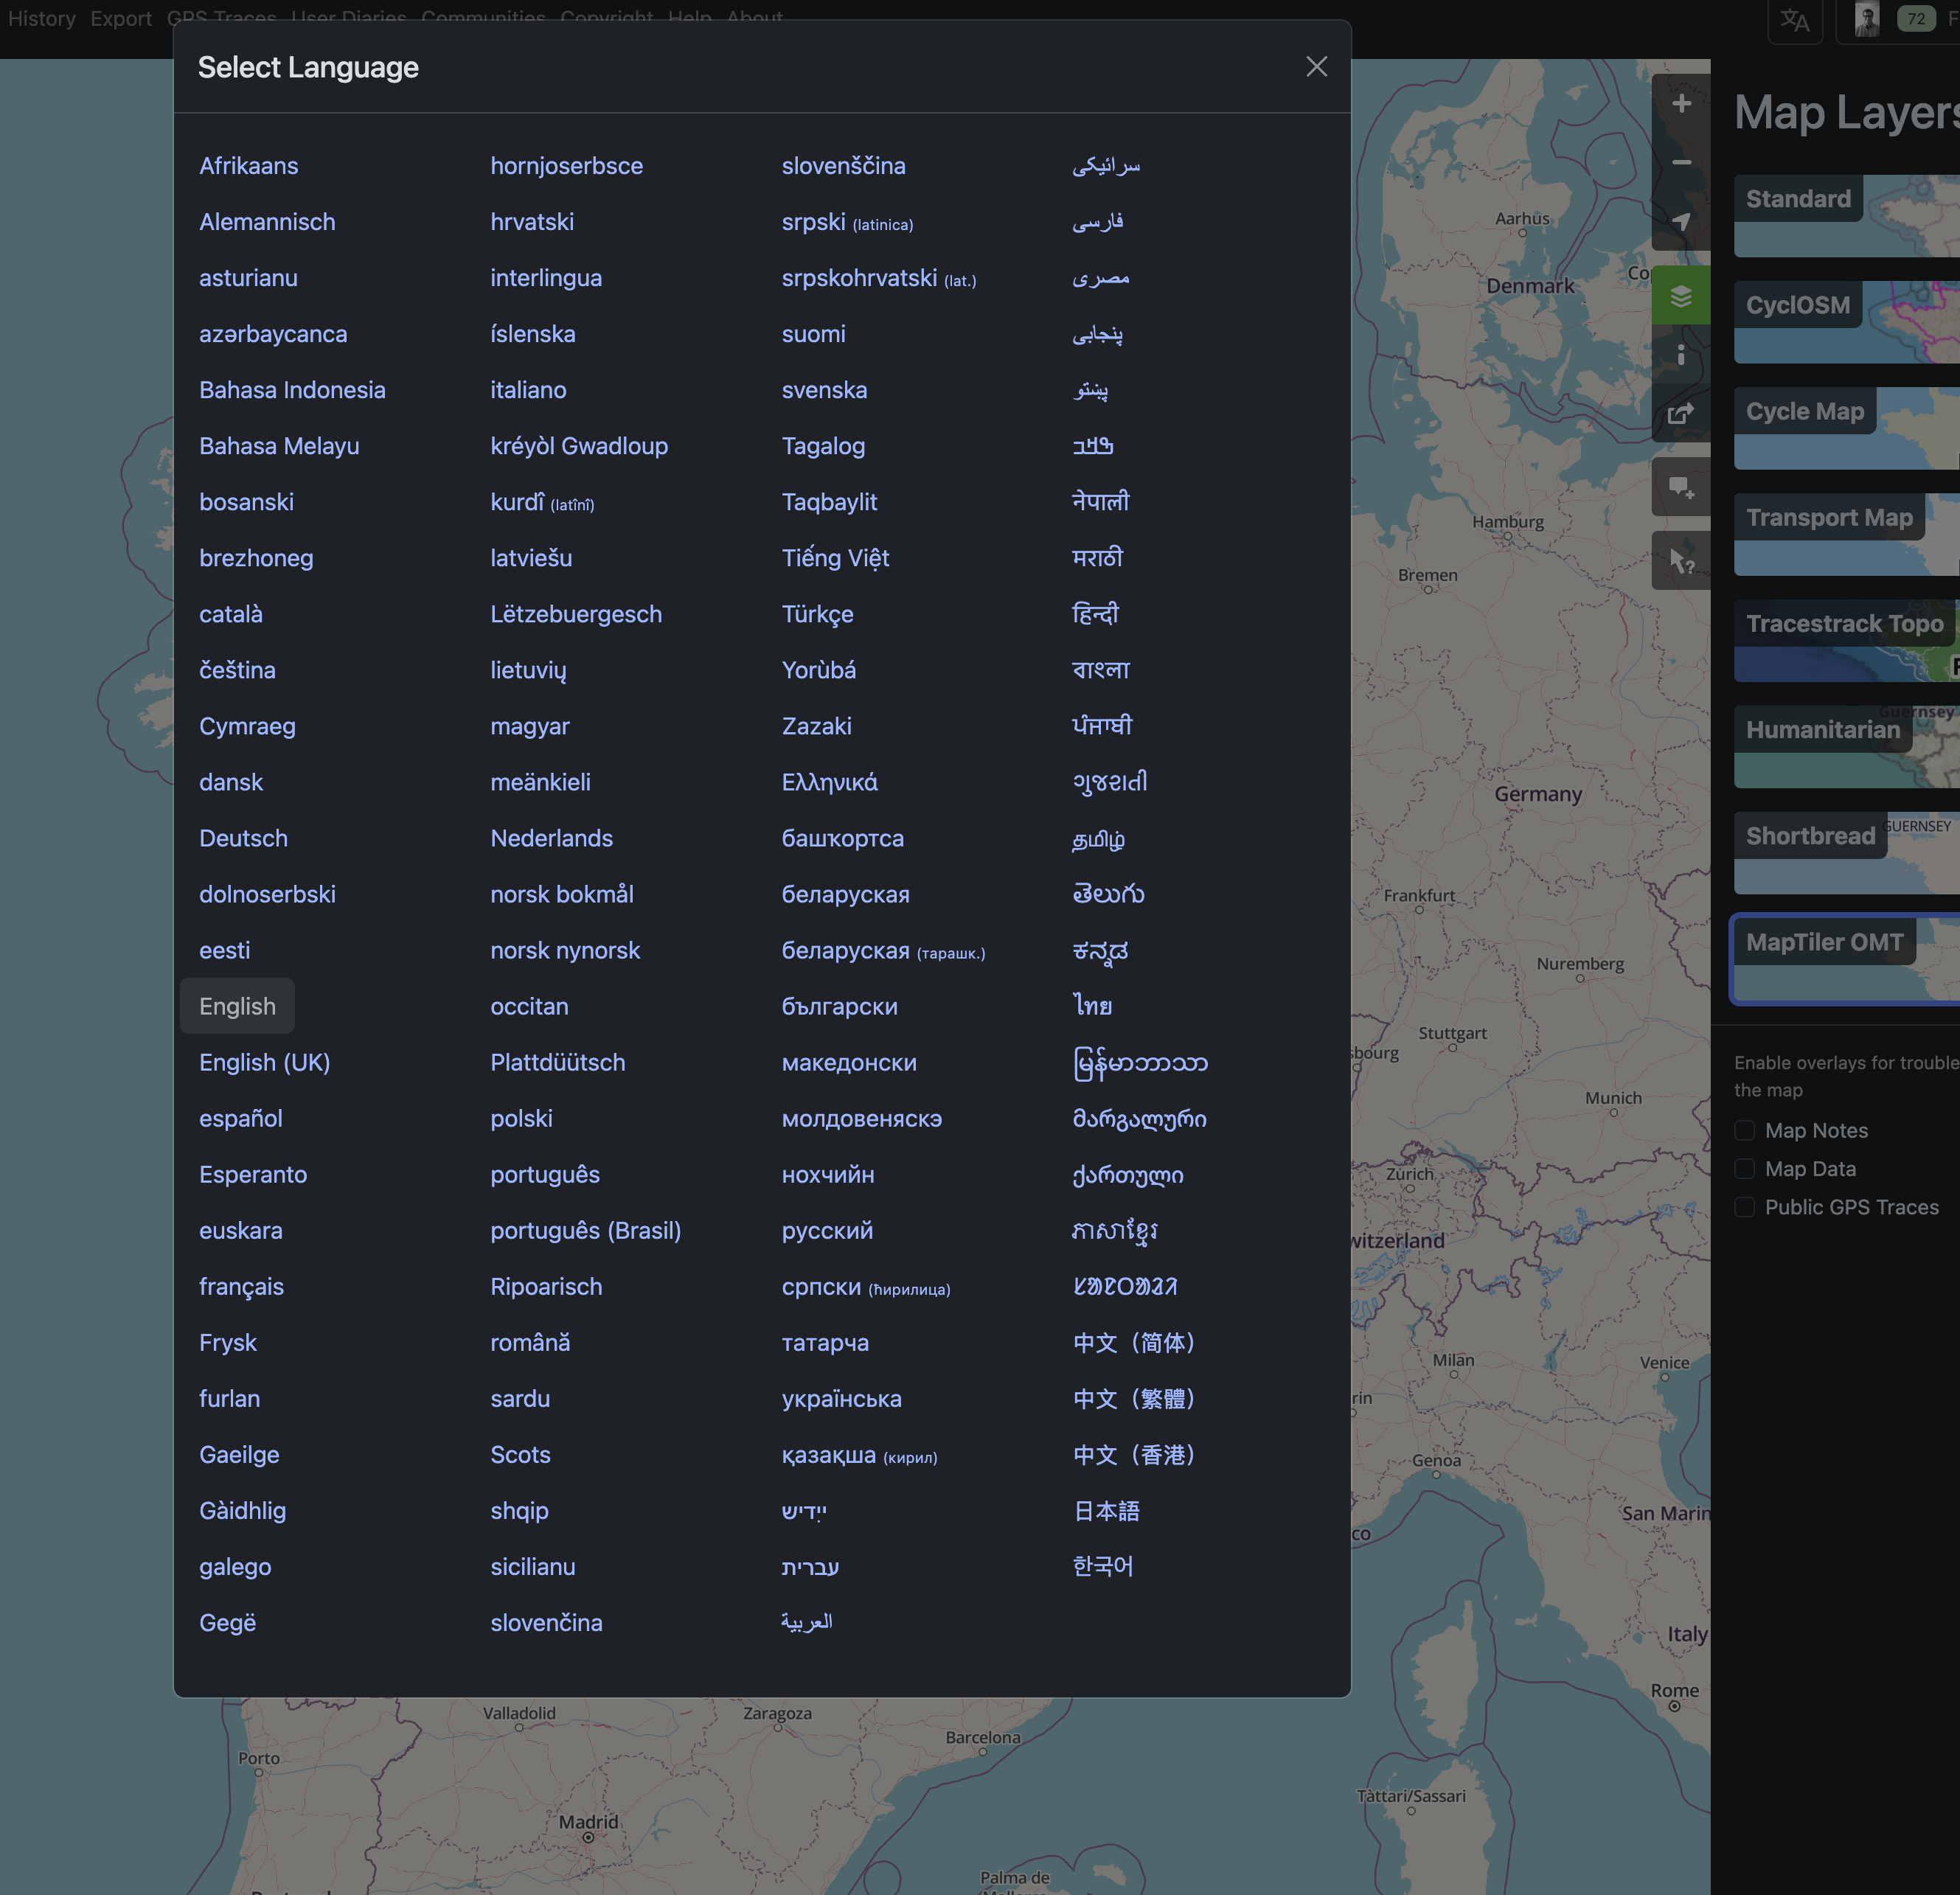Click the share map icon
Viewport: 1960px width, 1895px height.
tap(1681, 413)
